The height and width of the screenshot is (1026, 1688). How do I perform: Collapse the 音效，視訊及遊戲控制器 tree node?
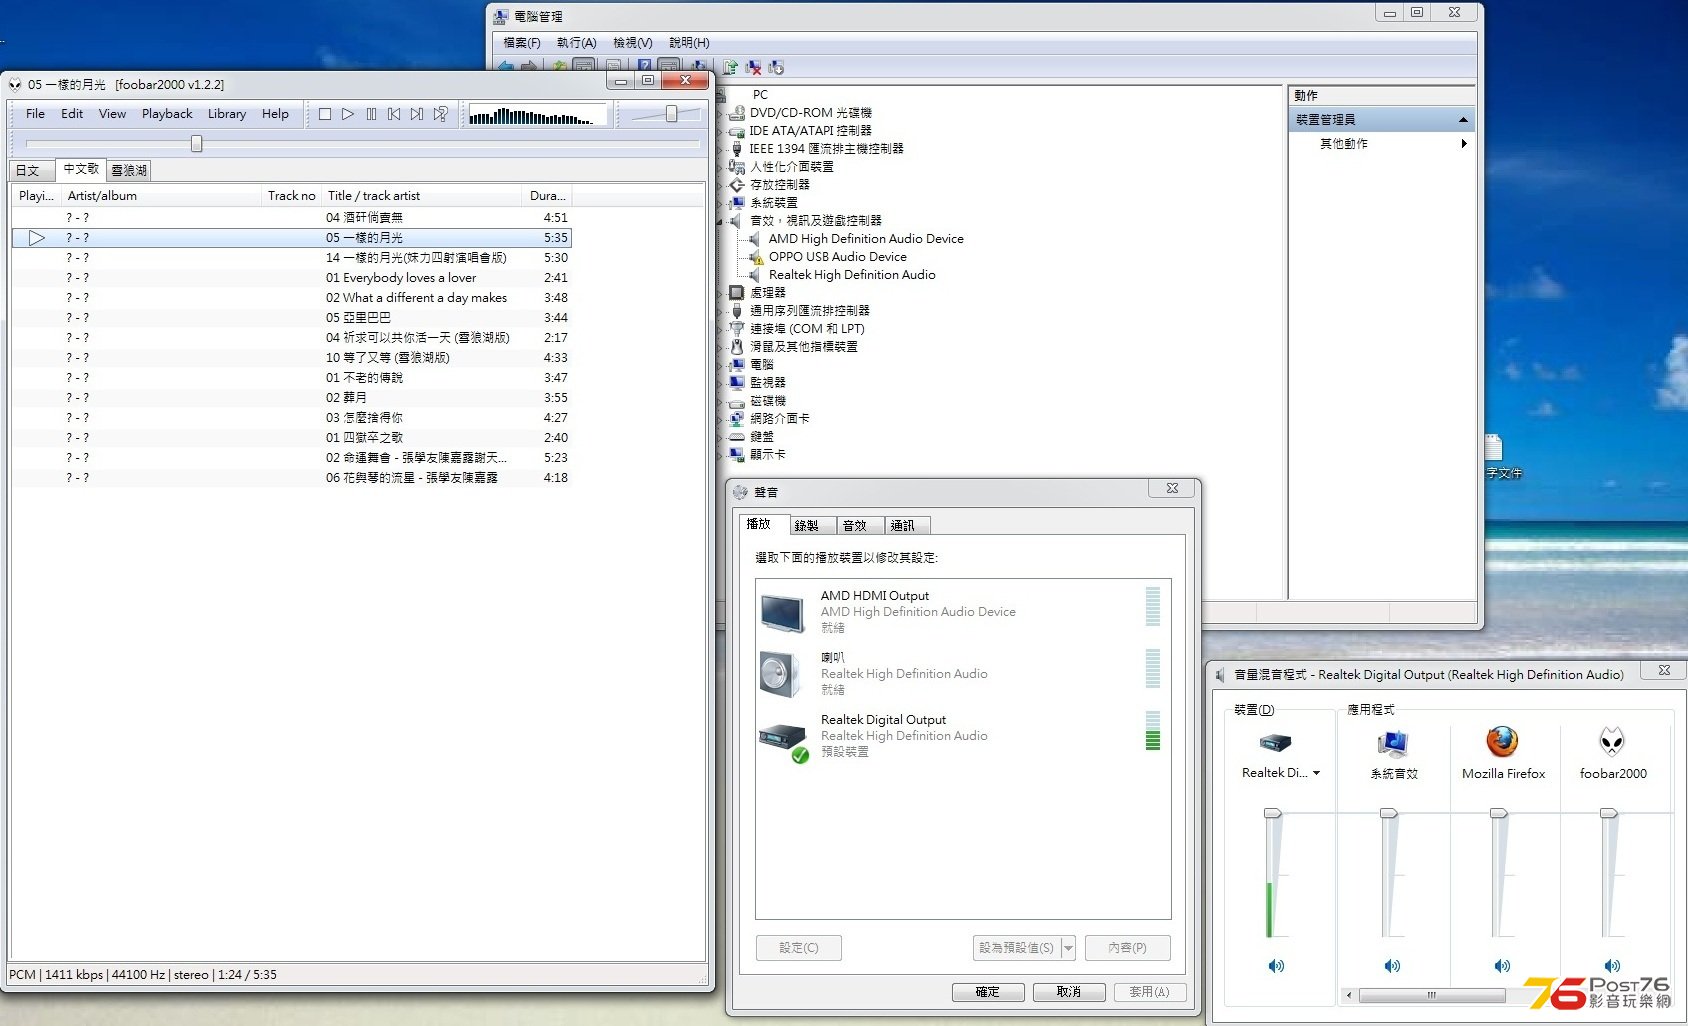(720, 221)
